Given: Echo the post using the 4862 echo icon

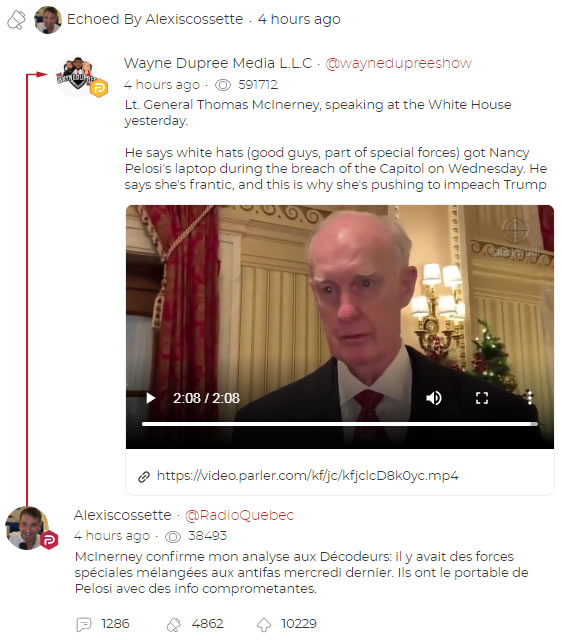Looking at the screenshot, I should (x=173, y=624).
